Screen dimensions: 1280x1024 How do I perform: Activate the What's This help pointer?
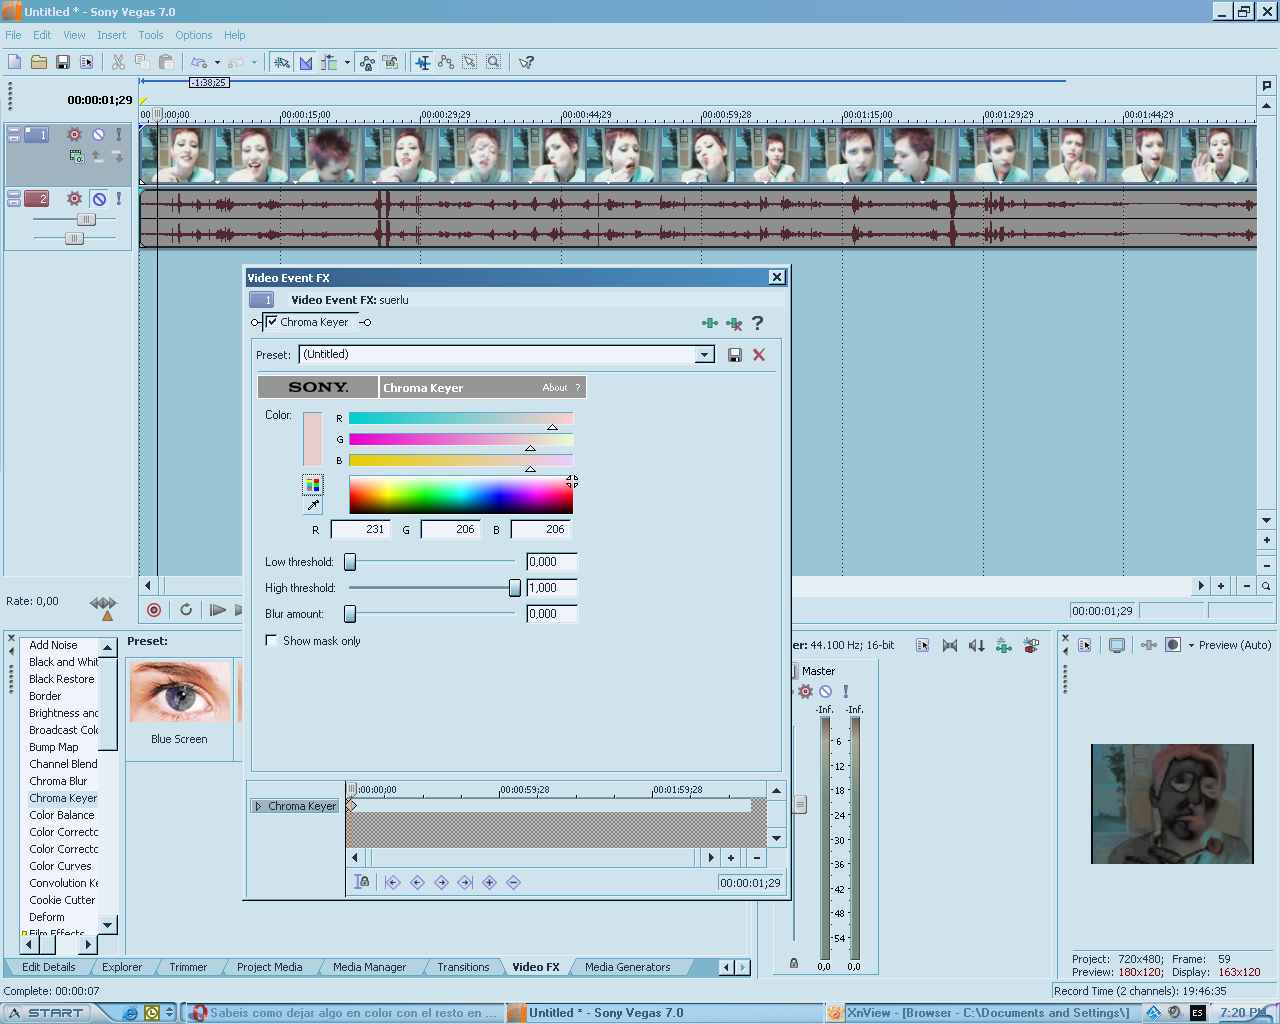pyautogui.click(x=526, y=62)
